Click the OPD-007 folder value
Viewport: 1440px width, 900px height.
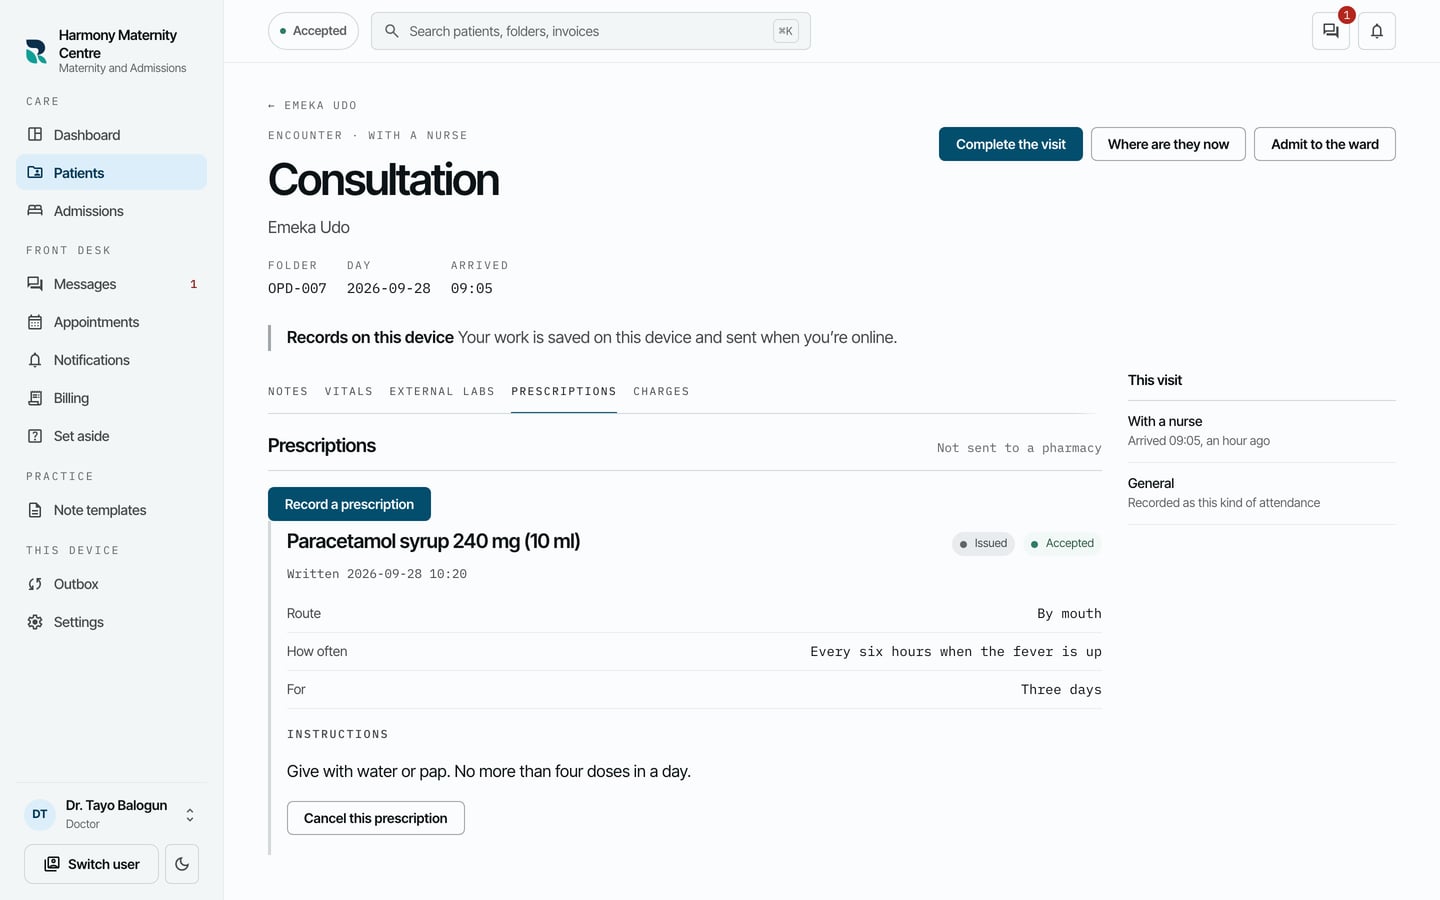(x=297, y=288)
